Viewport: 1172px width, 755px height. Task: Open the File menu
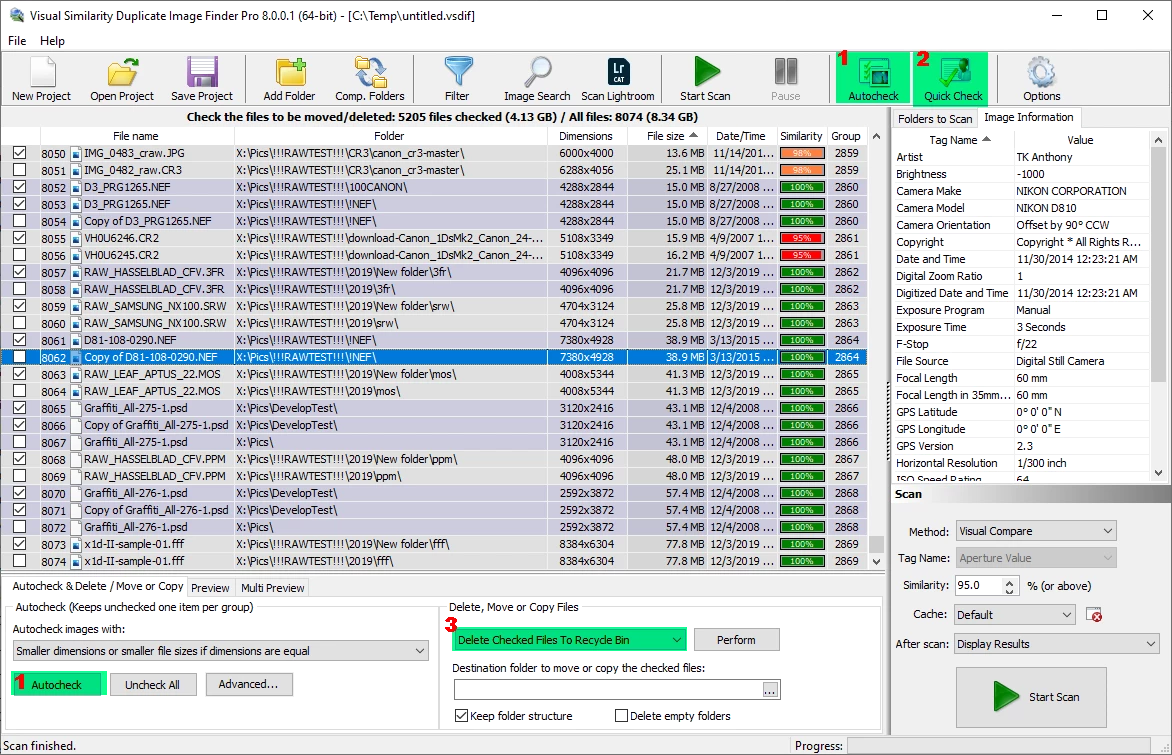(x=17, y=40)
